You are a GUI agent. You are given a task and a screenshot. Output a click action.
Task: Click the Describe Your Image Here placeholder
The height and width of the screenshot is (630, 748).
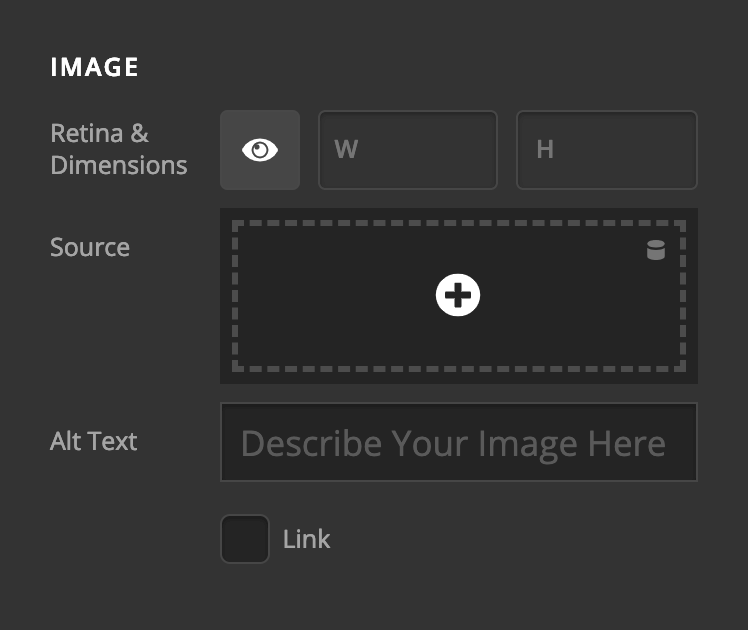(x=452, y=443)
